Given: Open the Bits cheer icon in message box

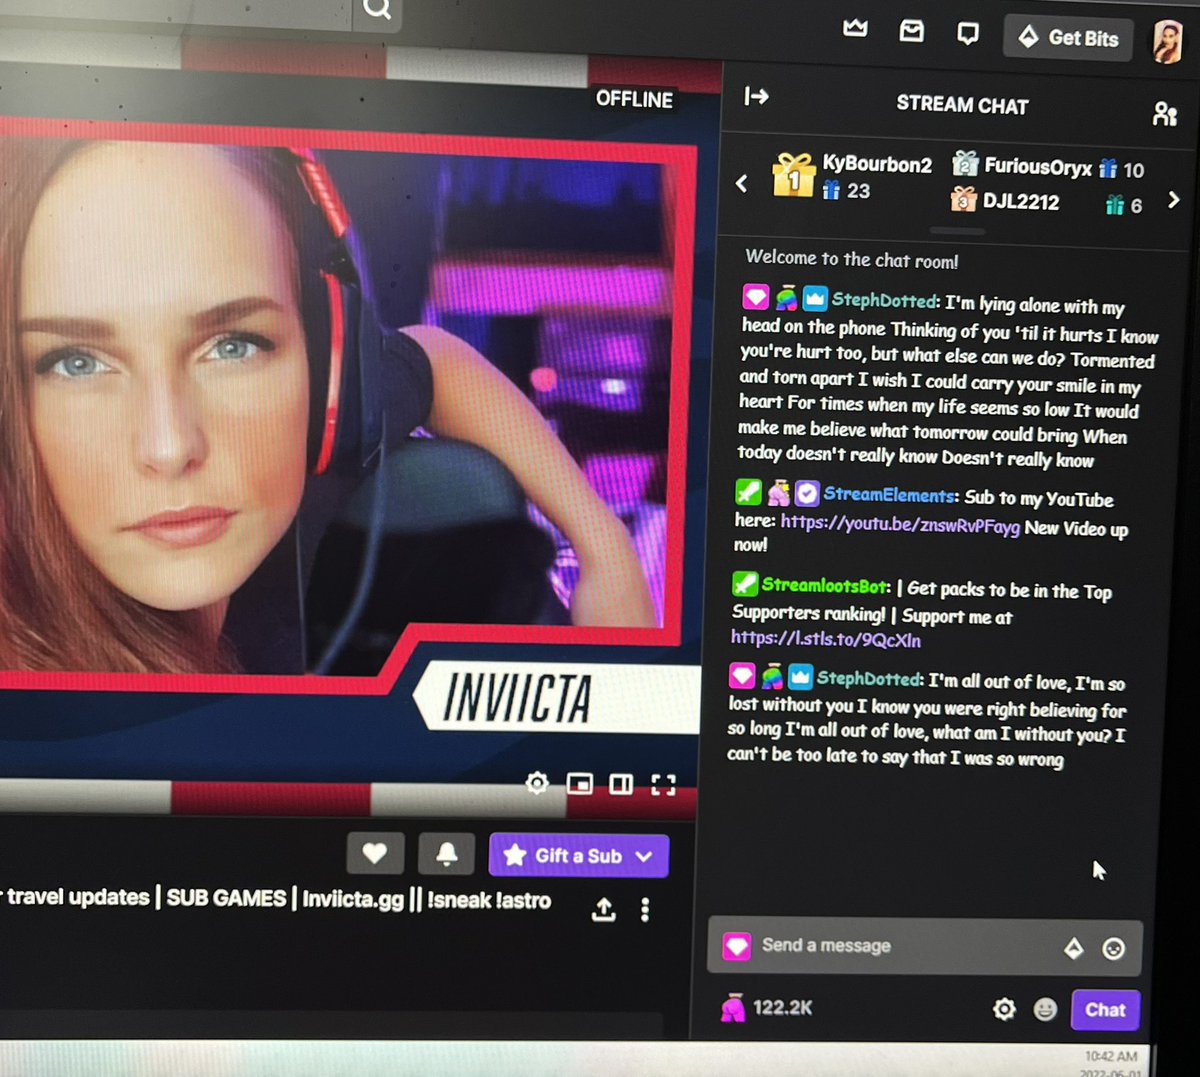Looking at the screenshot, I should pos(1073,948).
